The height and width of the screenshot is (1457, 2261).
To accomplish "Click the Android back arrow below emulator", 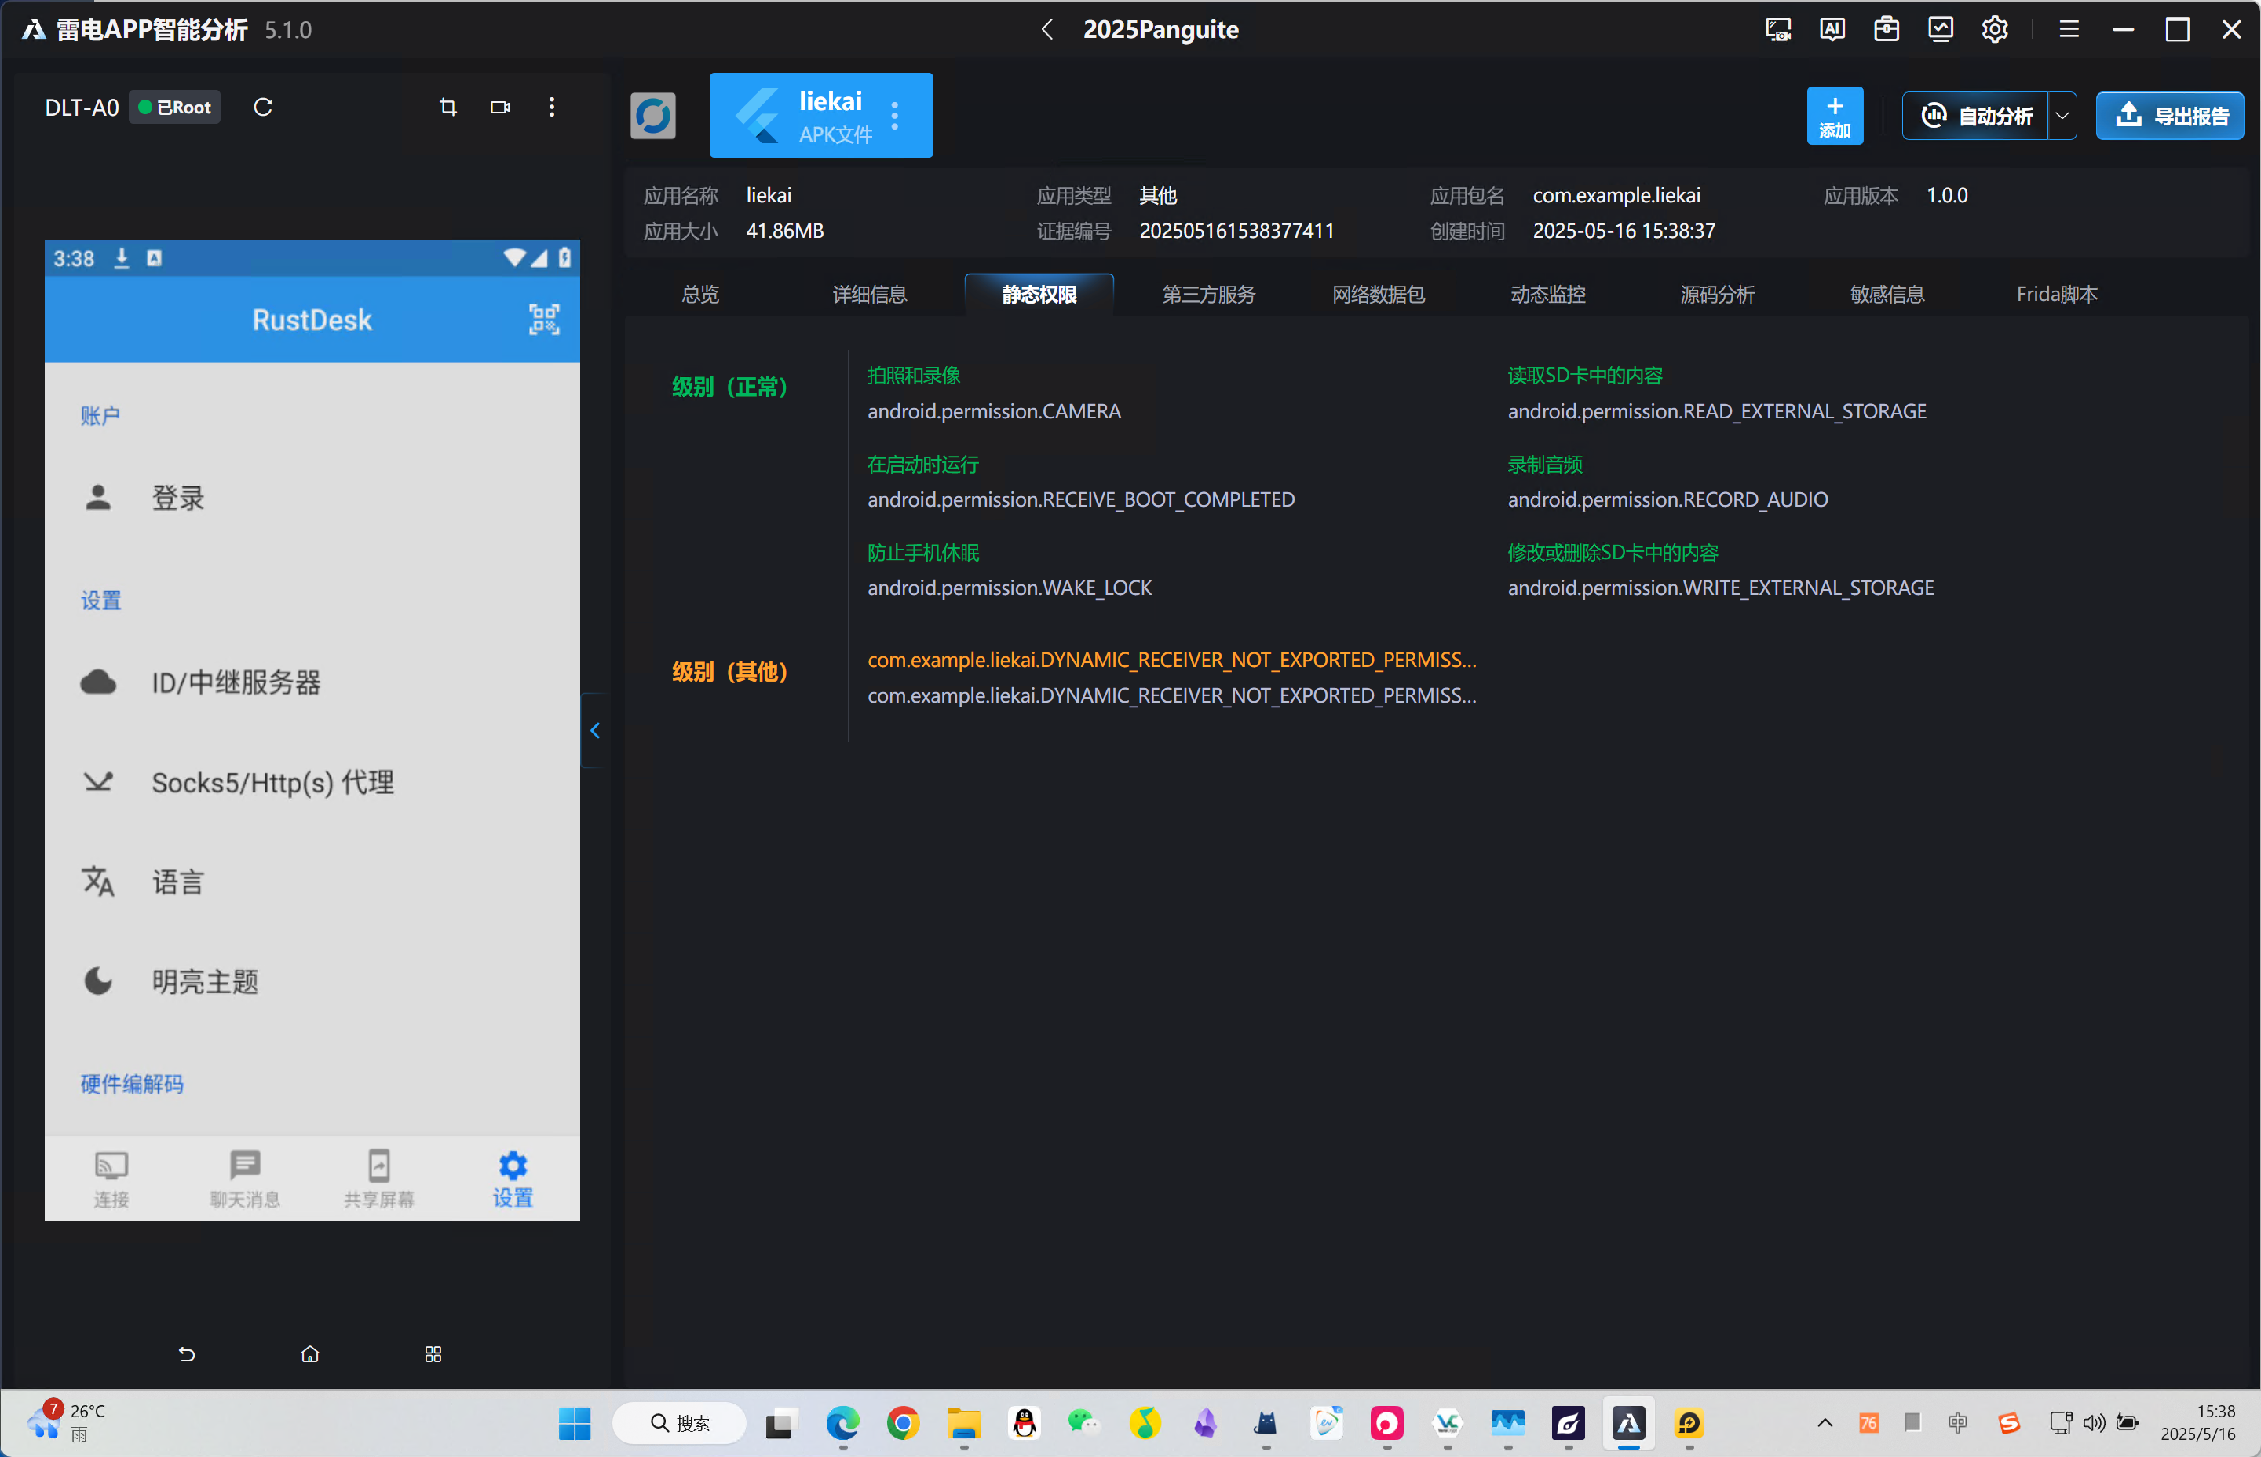I will point(187,1354).
